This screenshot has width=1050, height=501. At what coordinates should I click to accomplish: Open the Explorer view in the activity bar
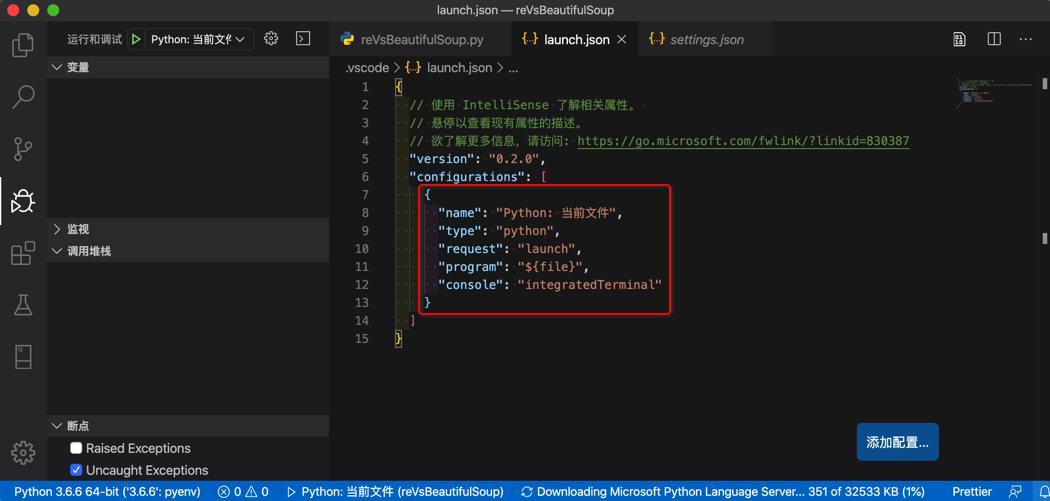23,45
